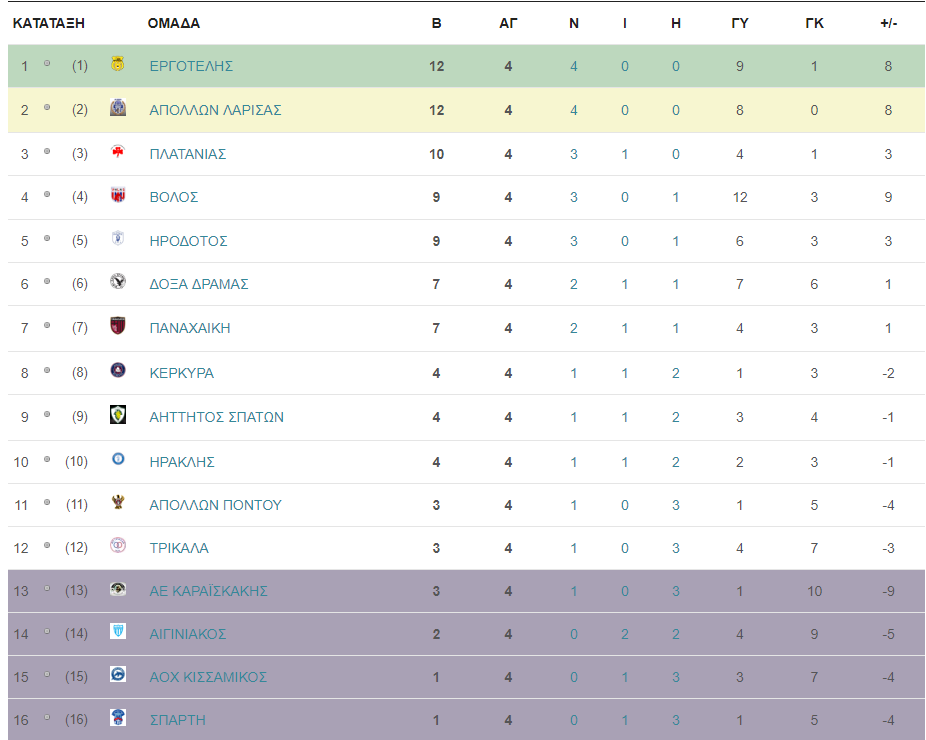Click the ΒΟΛΟΣ team crest icon
926x740 pixels.
click(118, 194)
